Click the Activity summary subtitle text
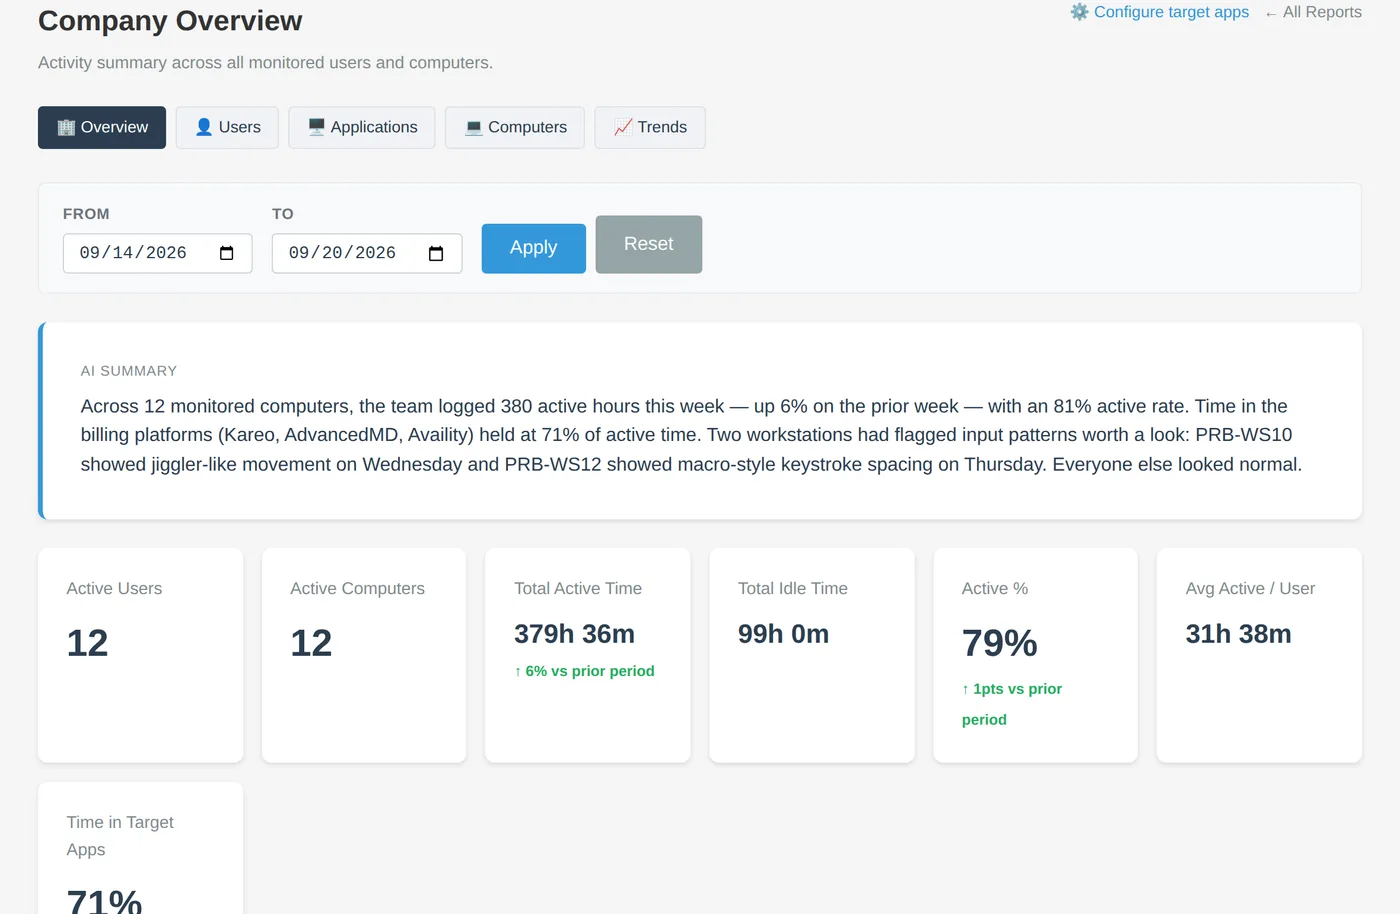Image resolution: width=1400 pixels, height=914 pixels. [x=266, y=63]
